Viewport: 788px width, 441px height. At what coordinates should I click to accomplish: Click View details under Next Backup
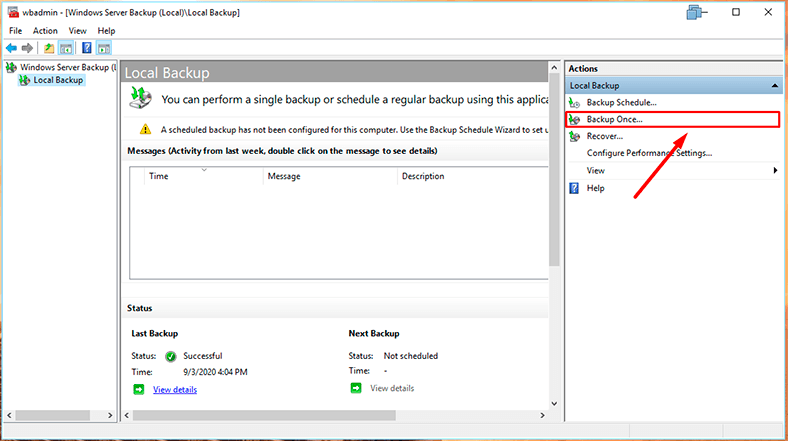pos(392,388)
